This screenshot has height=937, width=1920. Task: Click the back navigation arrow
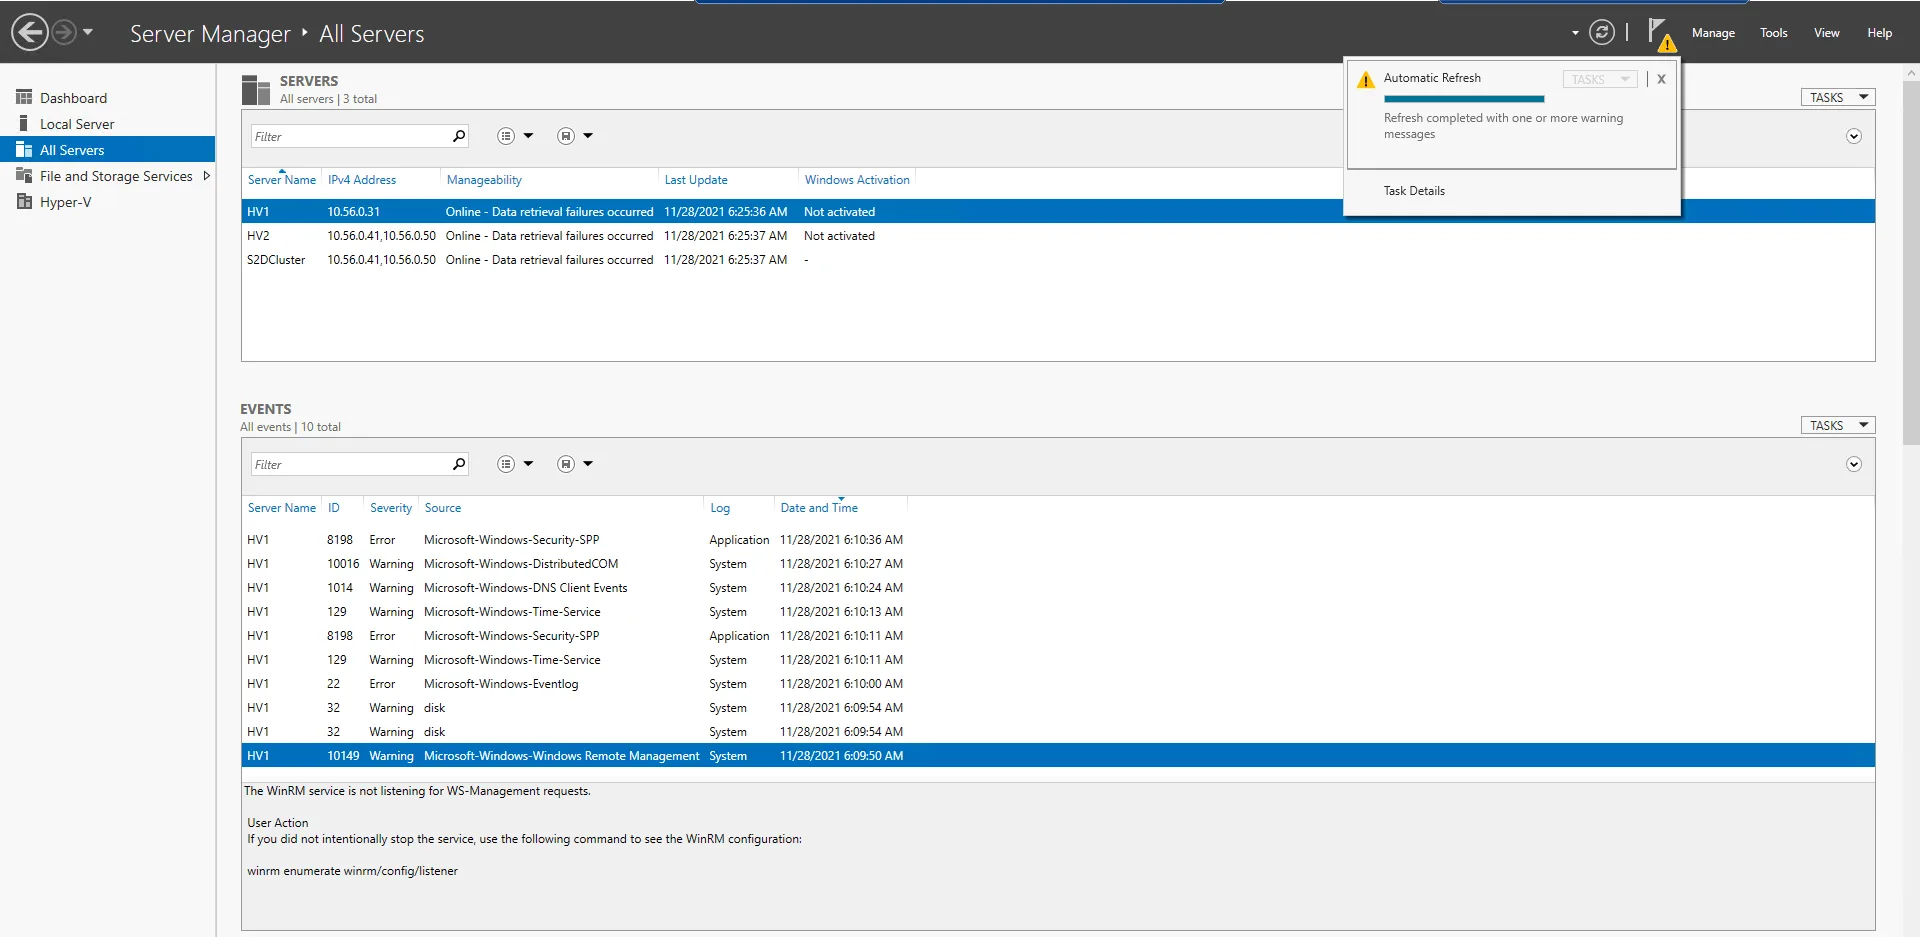point(28,32)
